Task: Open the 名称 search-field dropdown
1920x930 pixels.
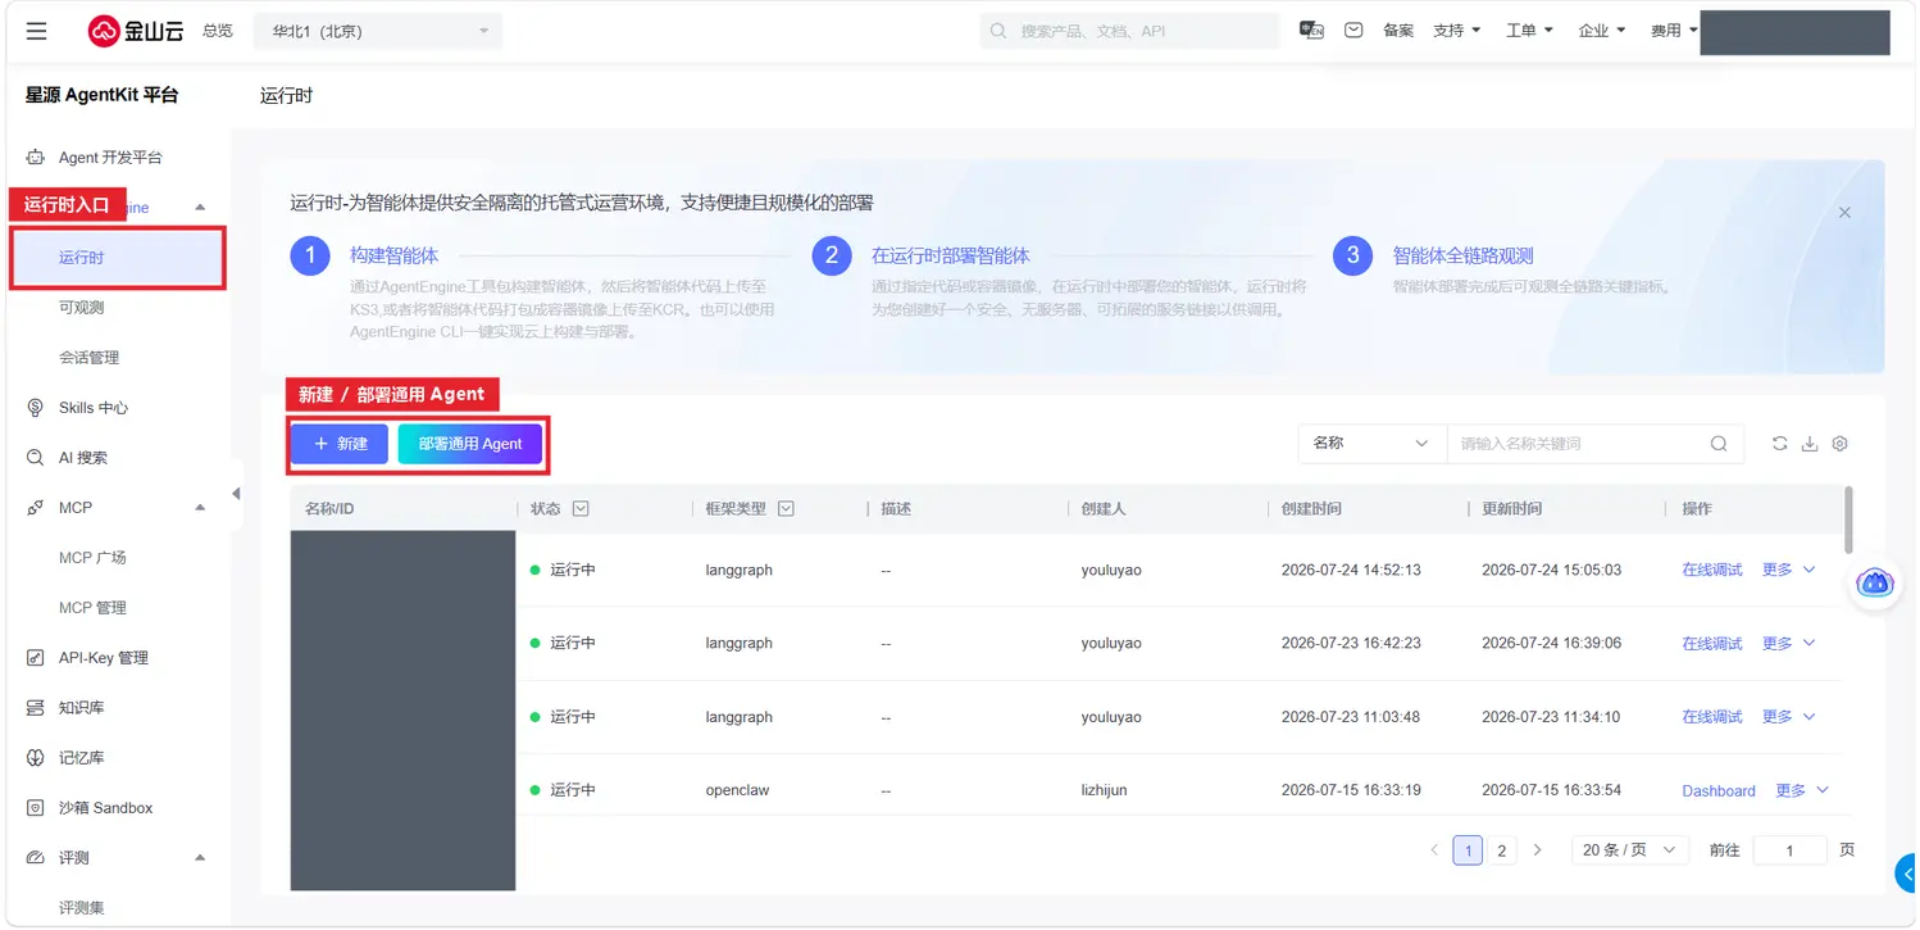Action: (x=1372, y=443)
